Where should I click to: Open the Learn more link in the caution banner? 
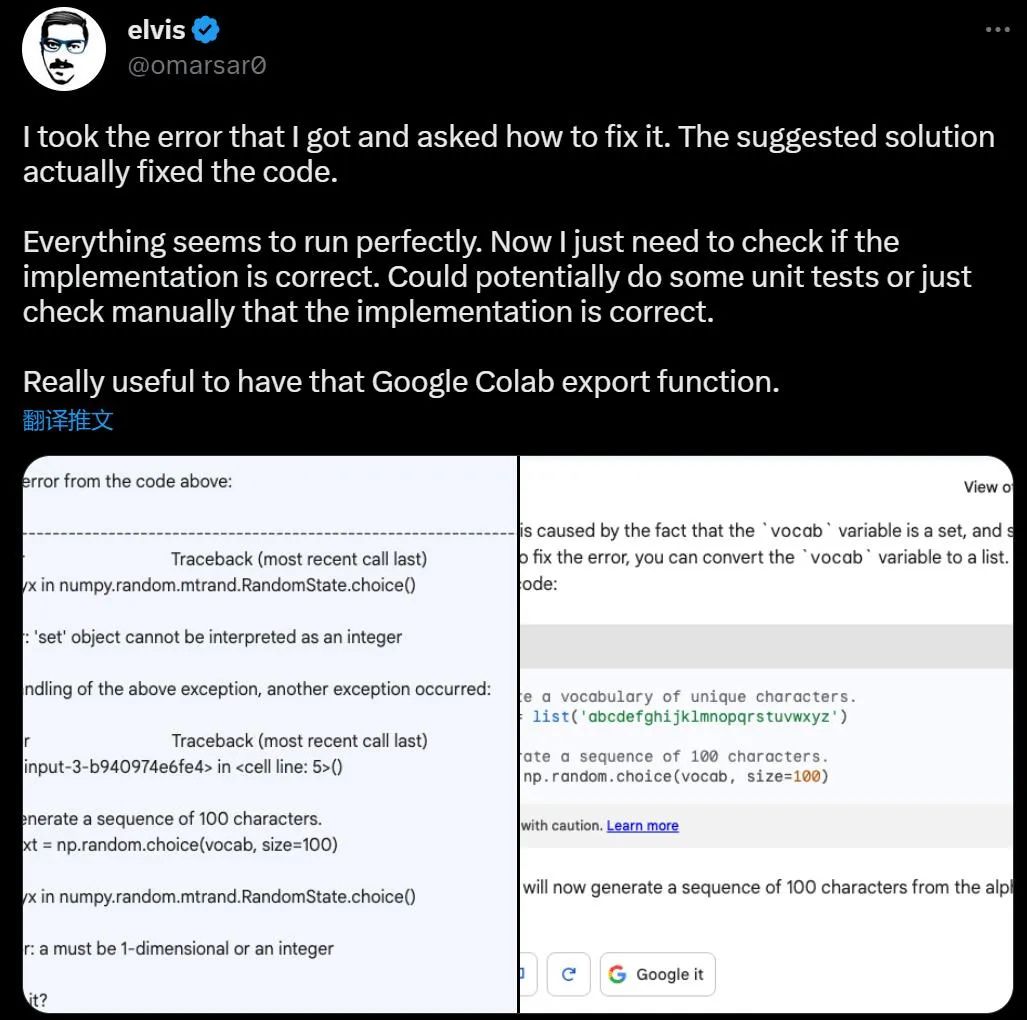tap(643, 826)
